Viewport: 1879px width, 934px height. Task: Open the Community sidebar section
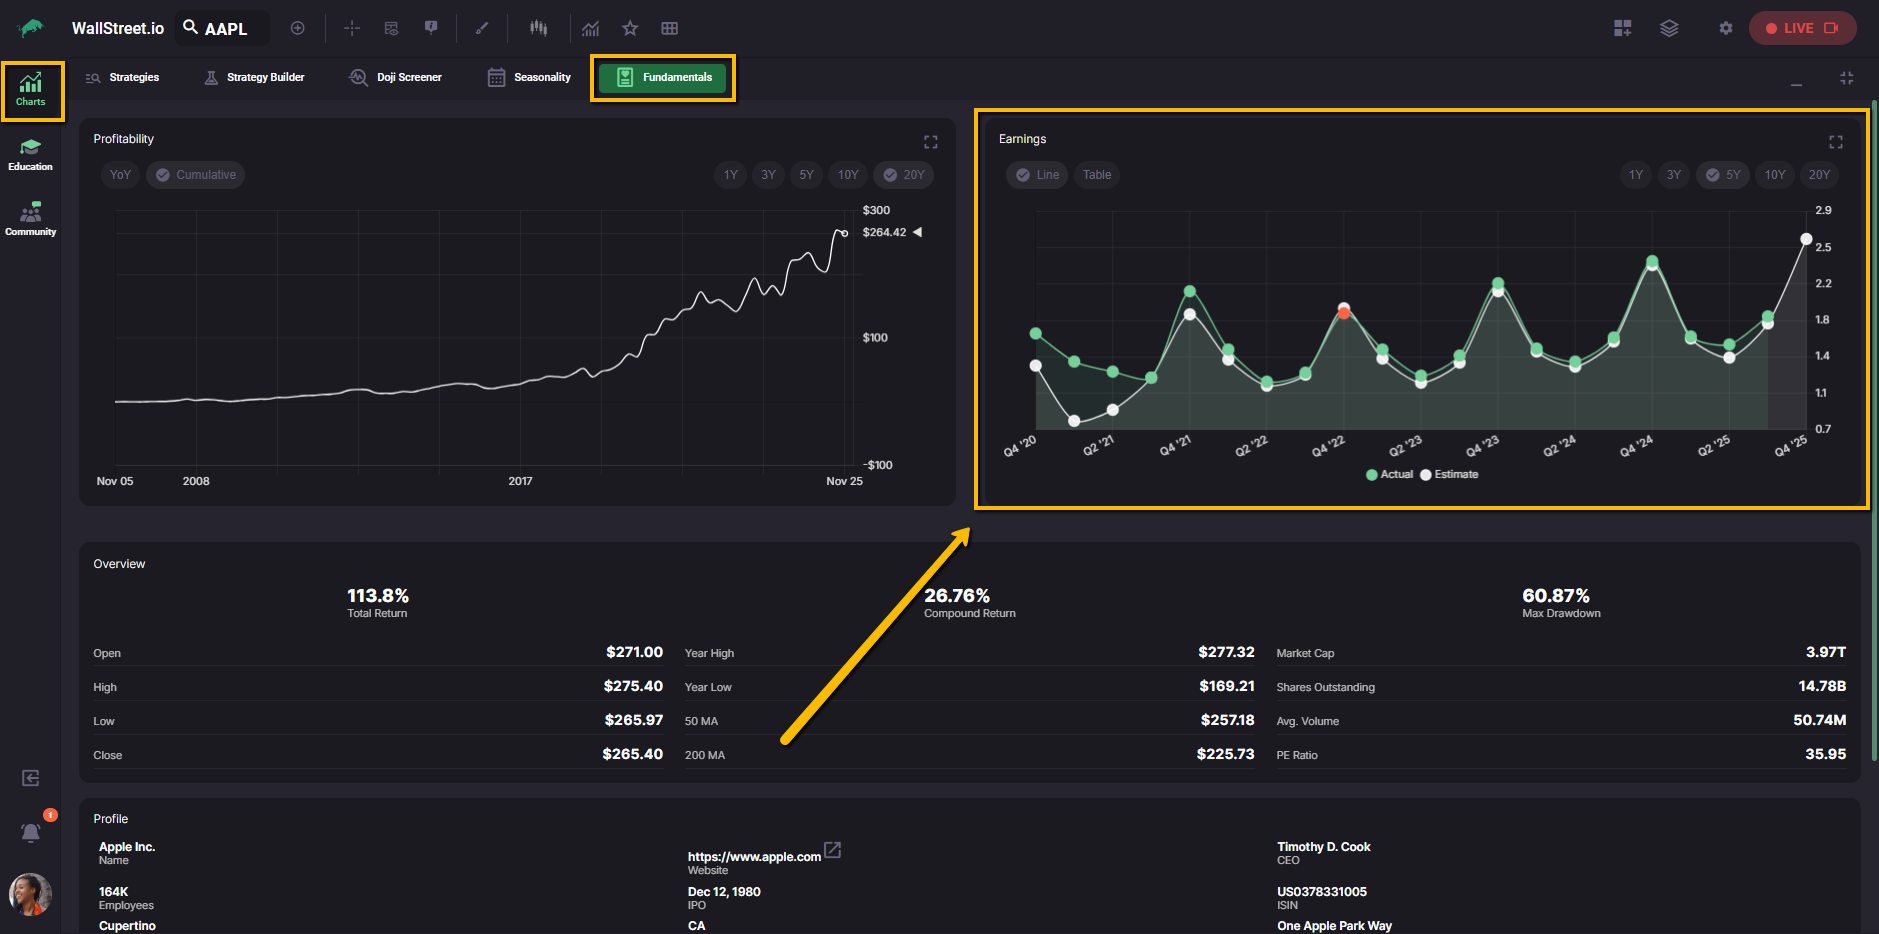click(31, 220)
